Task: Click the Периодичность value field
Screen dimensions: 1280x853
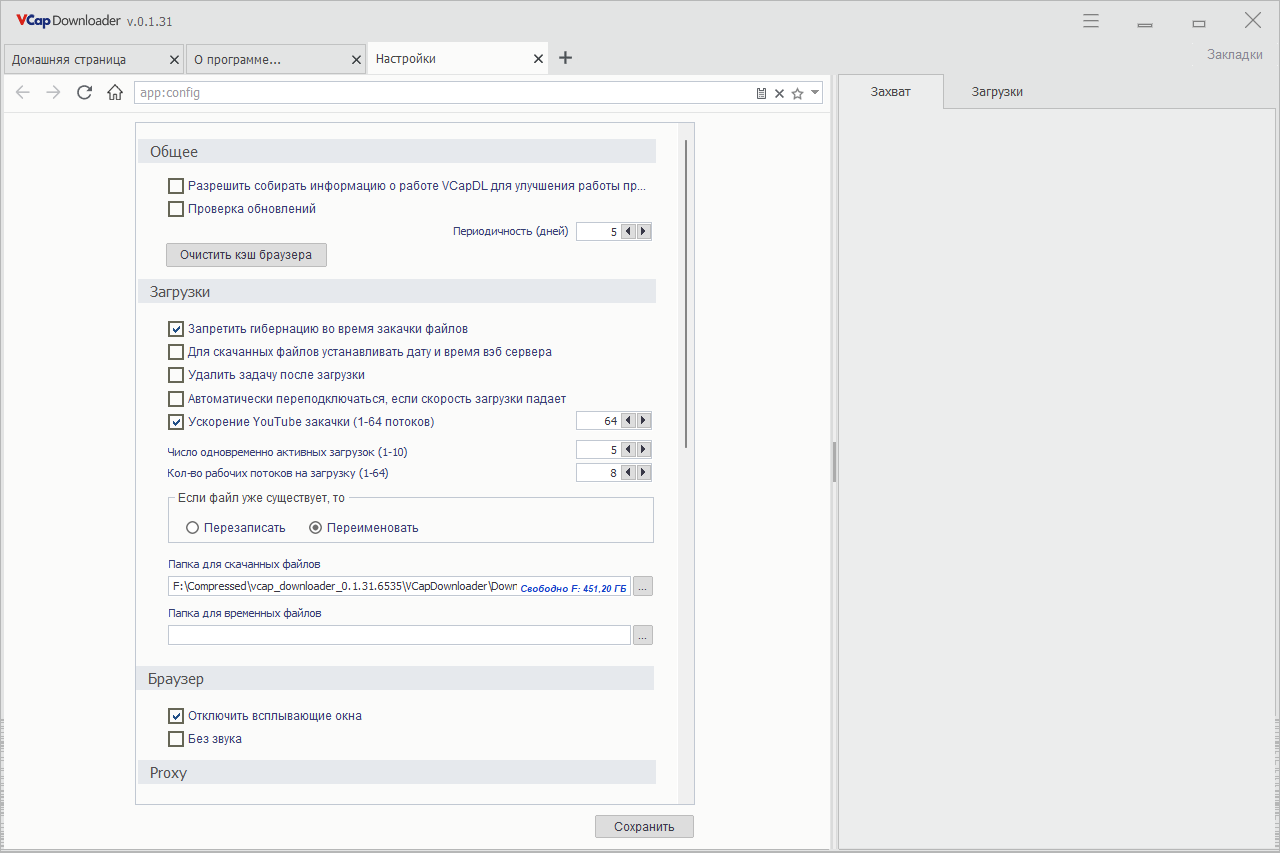Action: coord(598,232)
